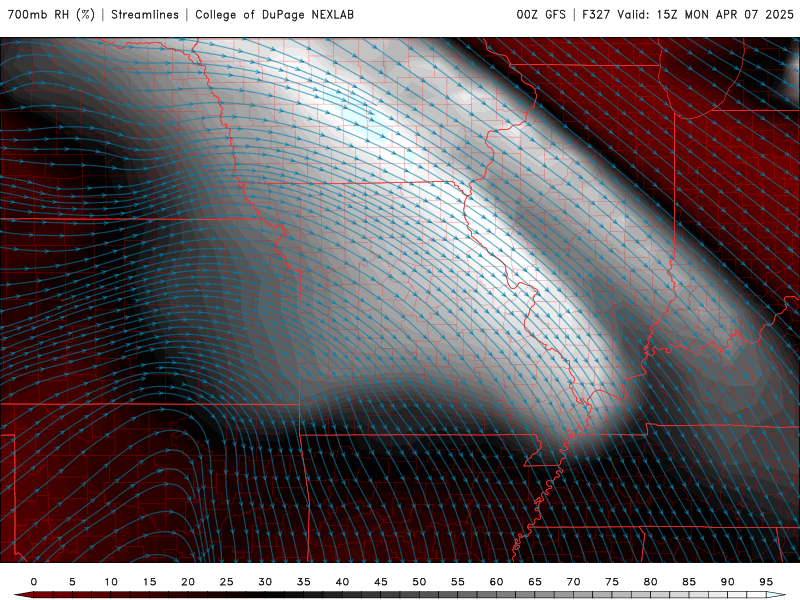The height and width of the screenshot is (600, 800).
Task: Click the "85" scale value
Action: pos(689,582)
